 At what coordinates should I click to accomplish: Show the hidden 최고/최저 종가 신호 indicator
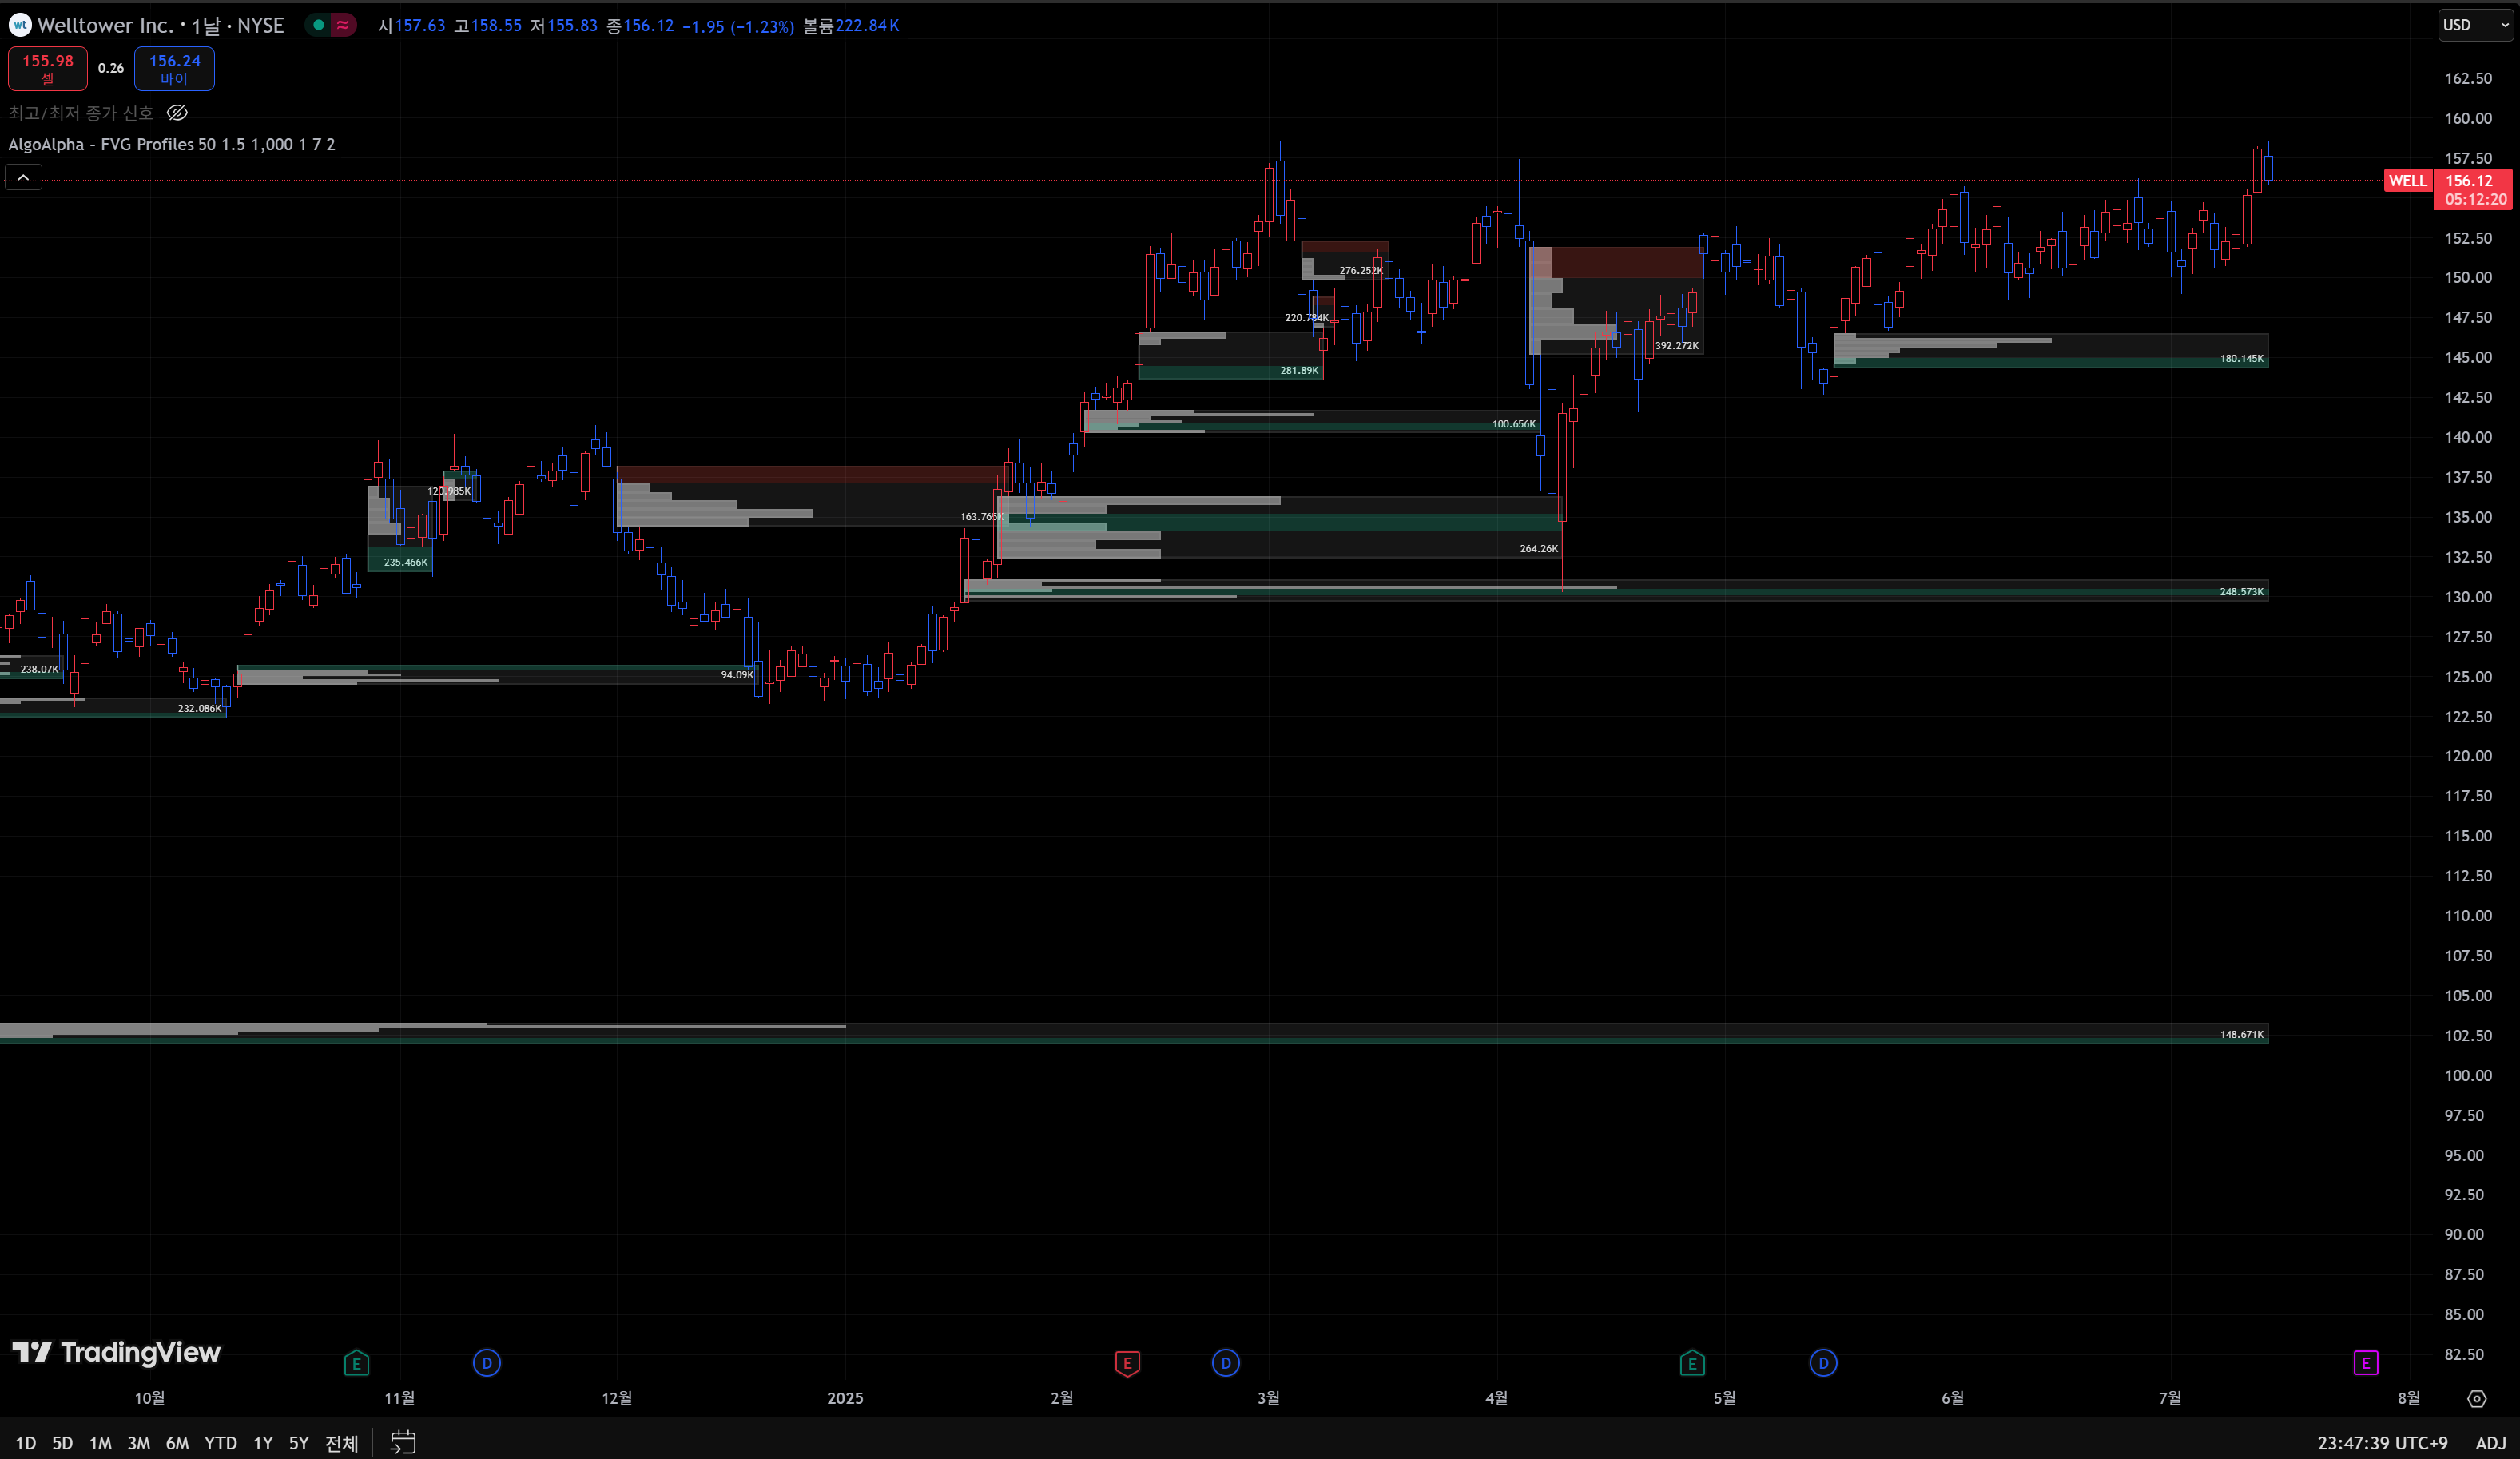click(x=177, y=113)
